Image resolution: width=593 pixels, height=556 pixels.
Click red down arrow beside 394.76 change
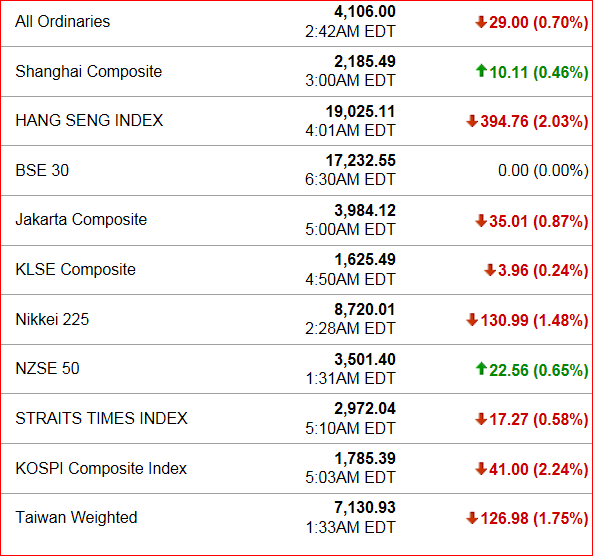pyautogui.click(x=472, y=121)
